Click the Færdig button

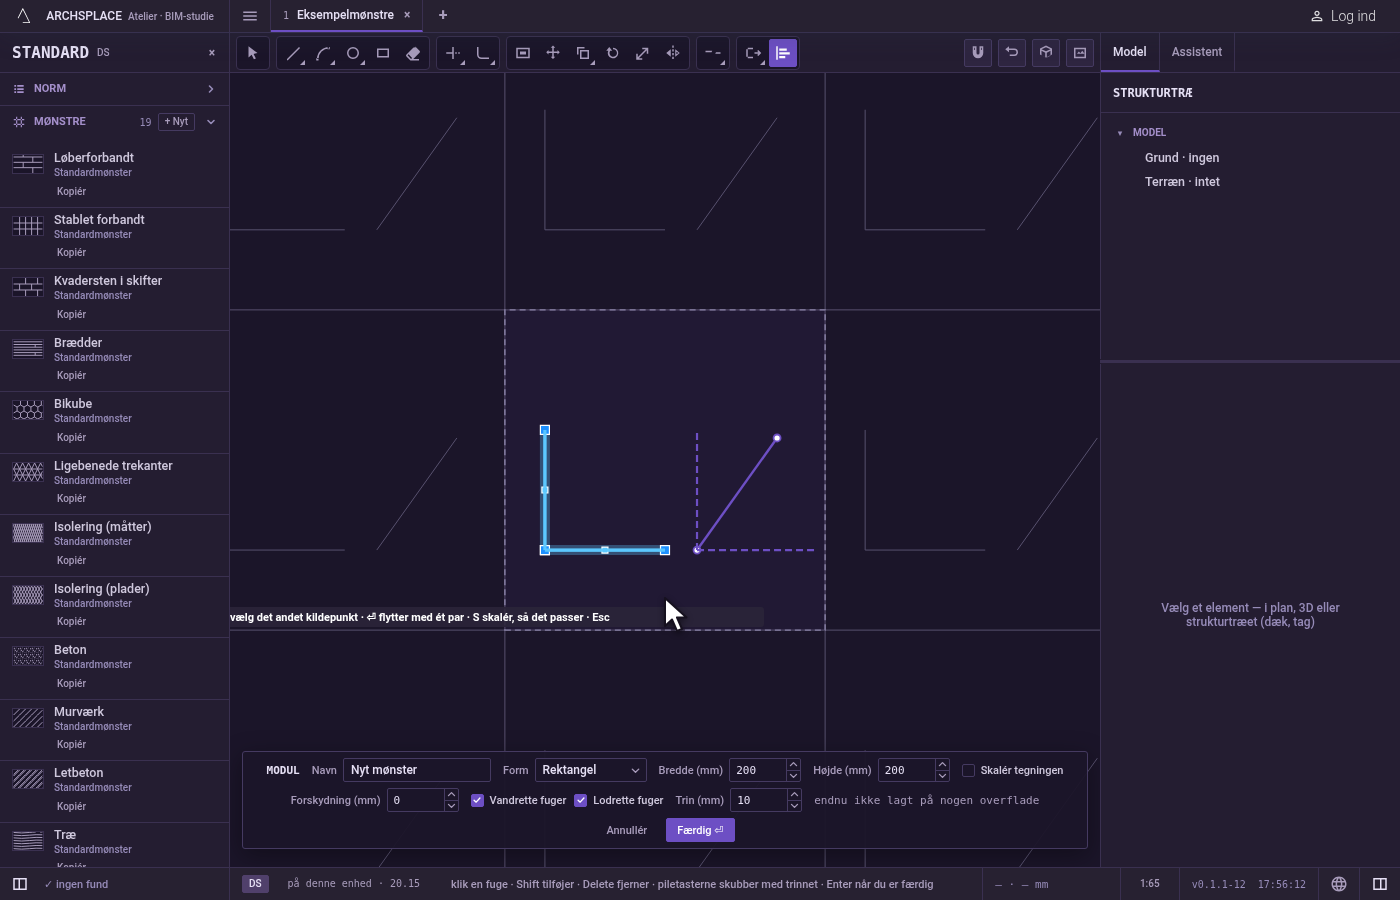(700, 830)
